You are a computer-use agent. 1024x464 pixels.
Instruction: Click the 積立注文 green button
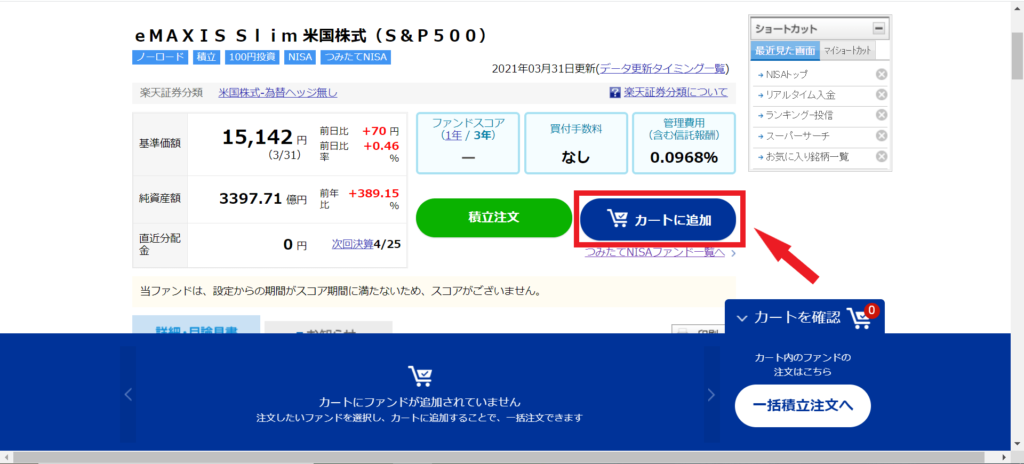494,218
